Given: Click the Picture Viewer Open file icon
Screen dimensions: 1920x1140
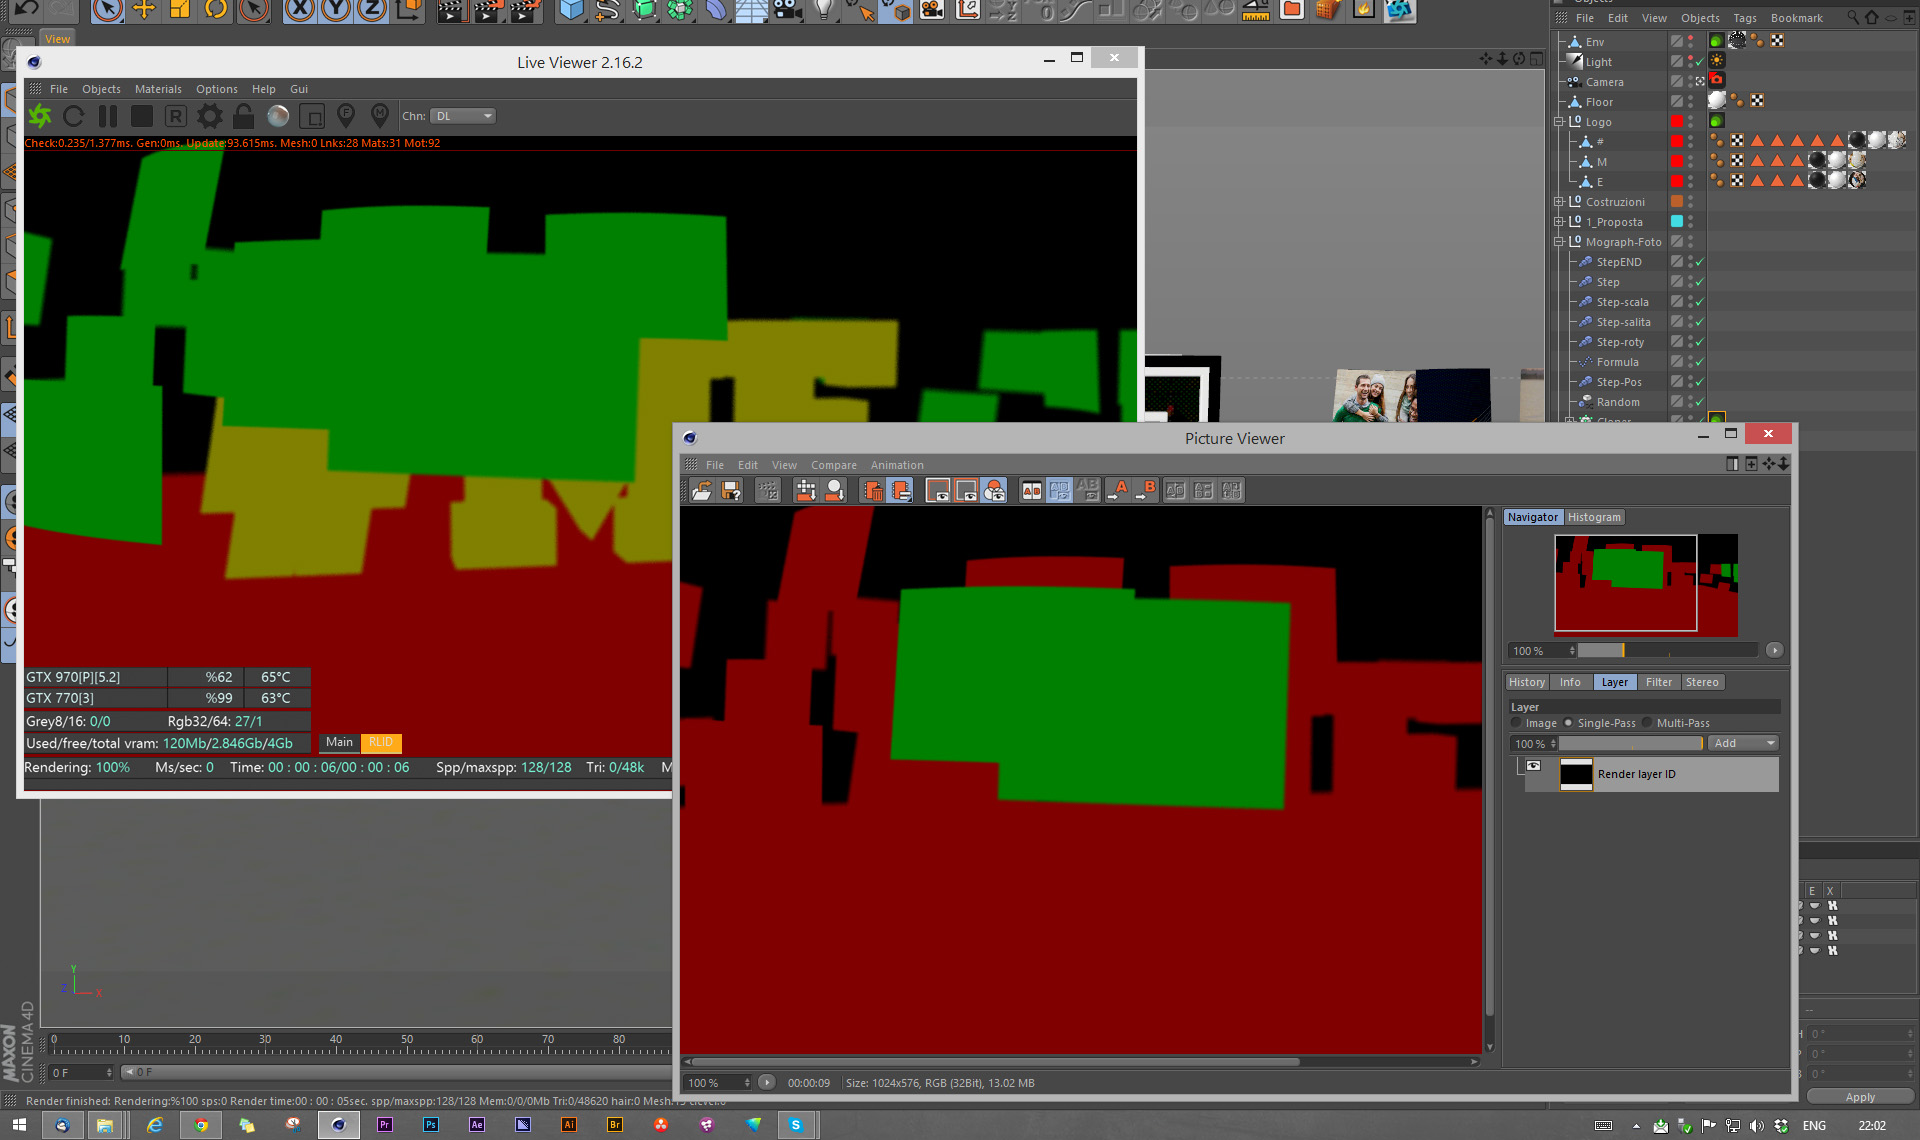Looking at the screenshot, I should (702, 490).
